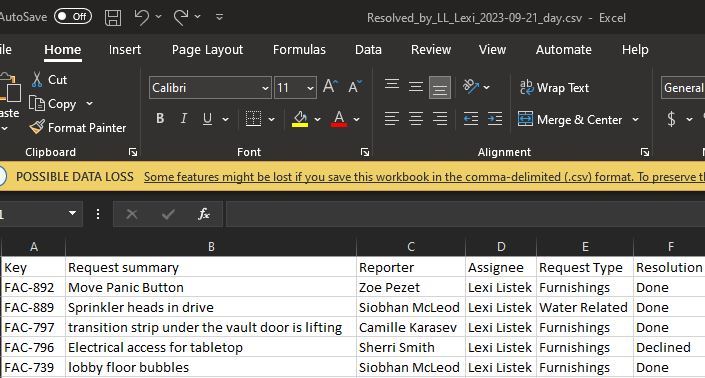Apply the red Font Color
Viewport: 705px width, 378px height.
click(339, 119)
